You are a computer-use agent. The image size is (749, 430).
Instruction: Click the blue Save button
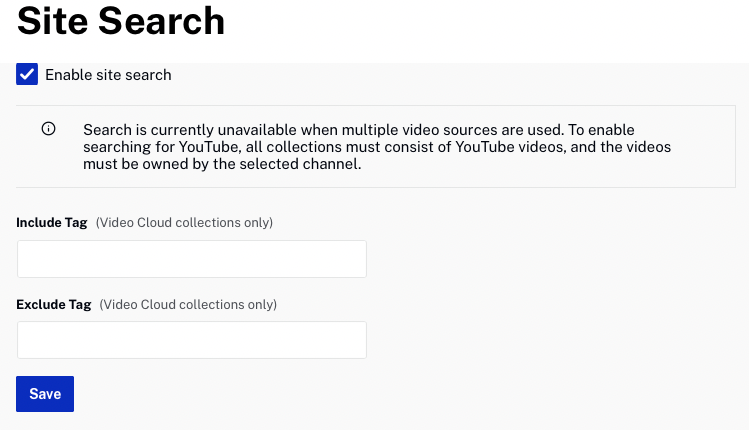tap(45, 394)
